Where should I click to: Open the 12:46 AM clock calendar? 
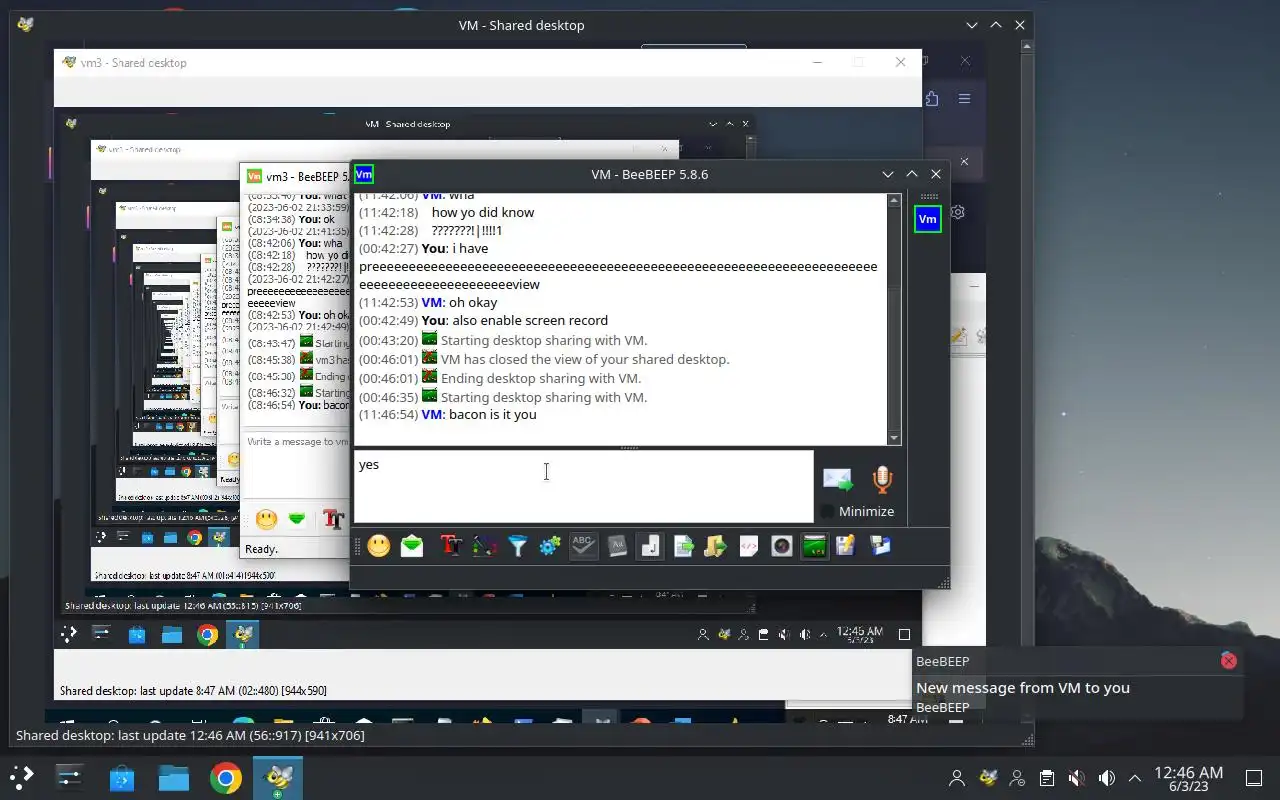click(1188, 778)
